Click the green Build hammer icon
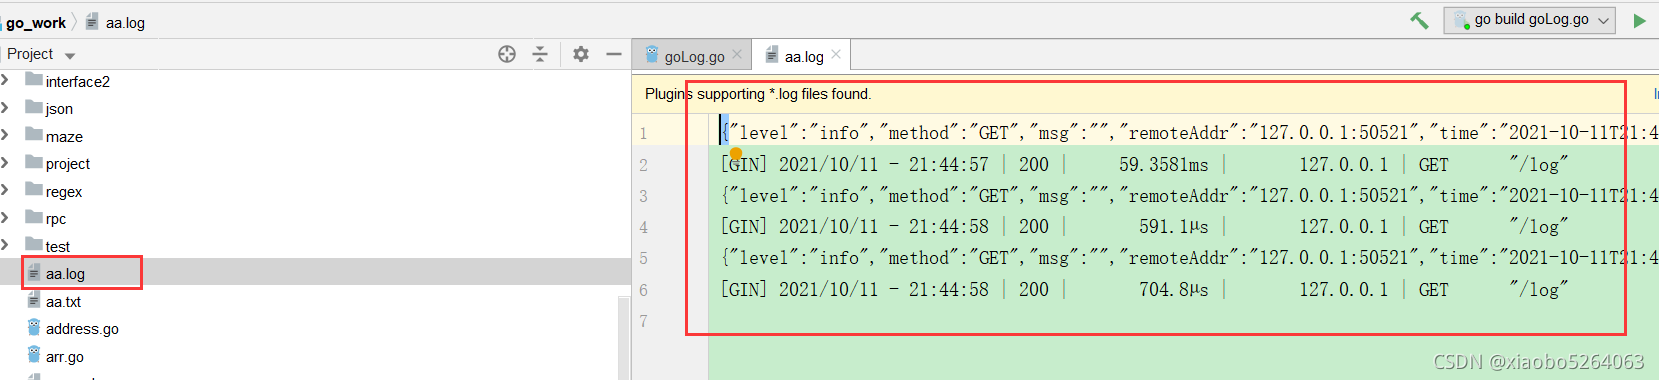 tap(1419, 20)
